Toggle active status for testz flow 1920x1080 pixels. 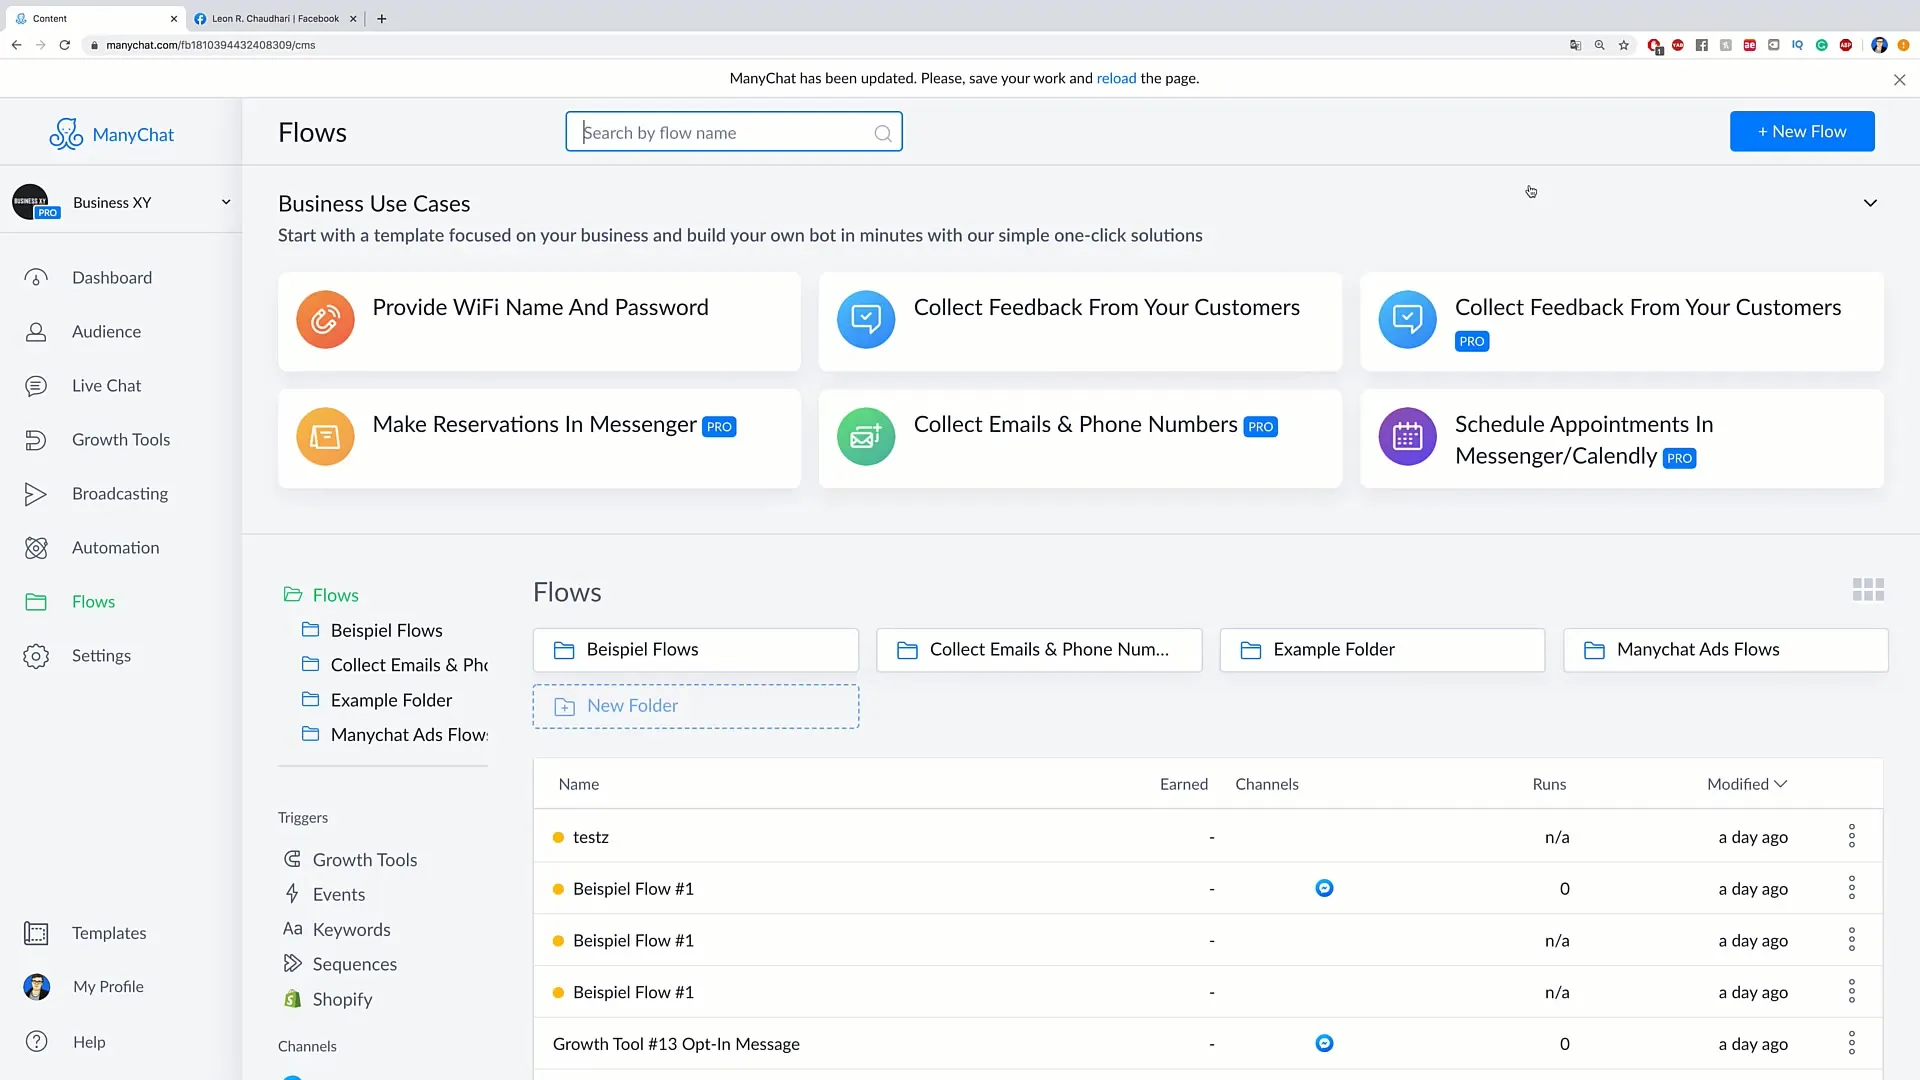click(x=559, y=836)
